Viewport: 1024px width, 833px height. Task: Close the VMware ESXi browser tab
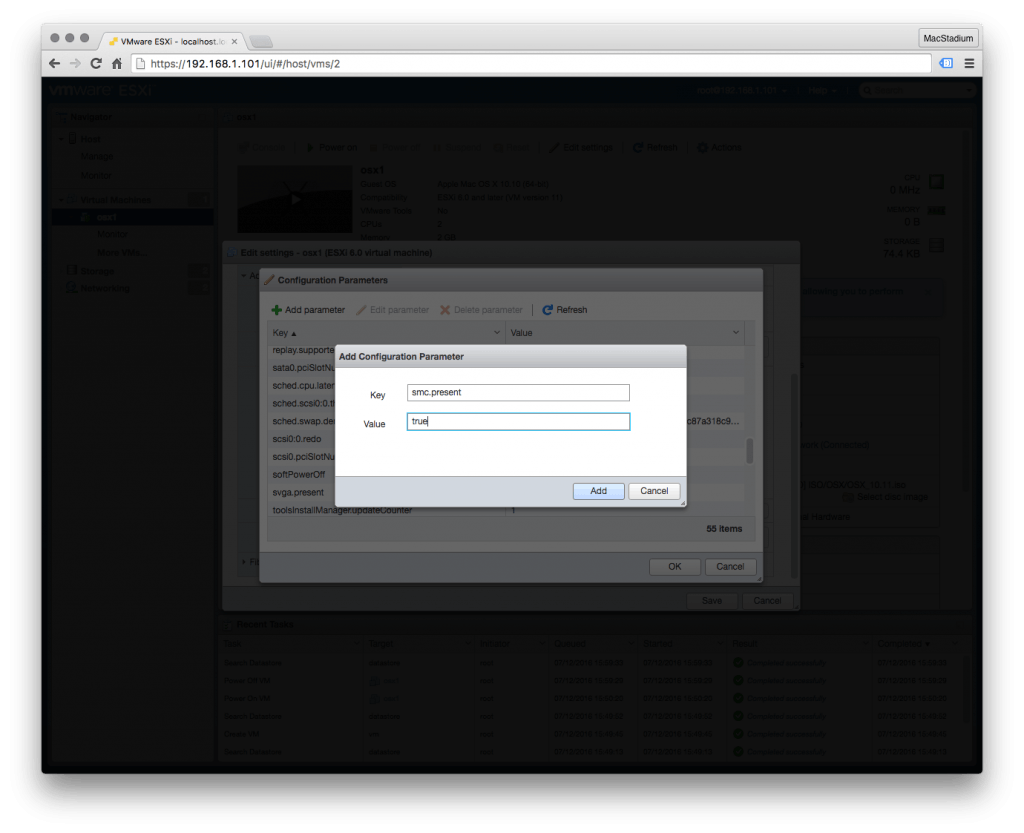point(234,41)
